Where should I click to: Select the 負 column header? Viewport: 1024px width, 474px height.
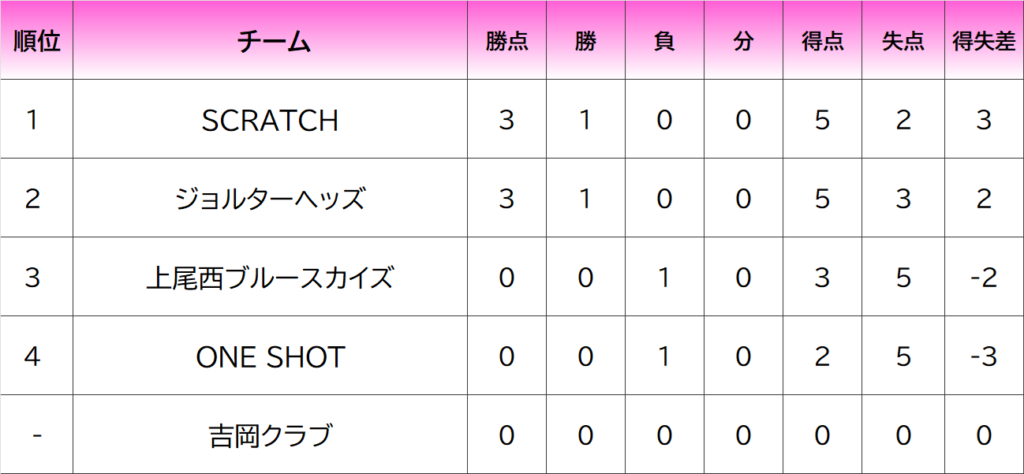coord(665,40)
